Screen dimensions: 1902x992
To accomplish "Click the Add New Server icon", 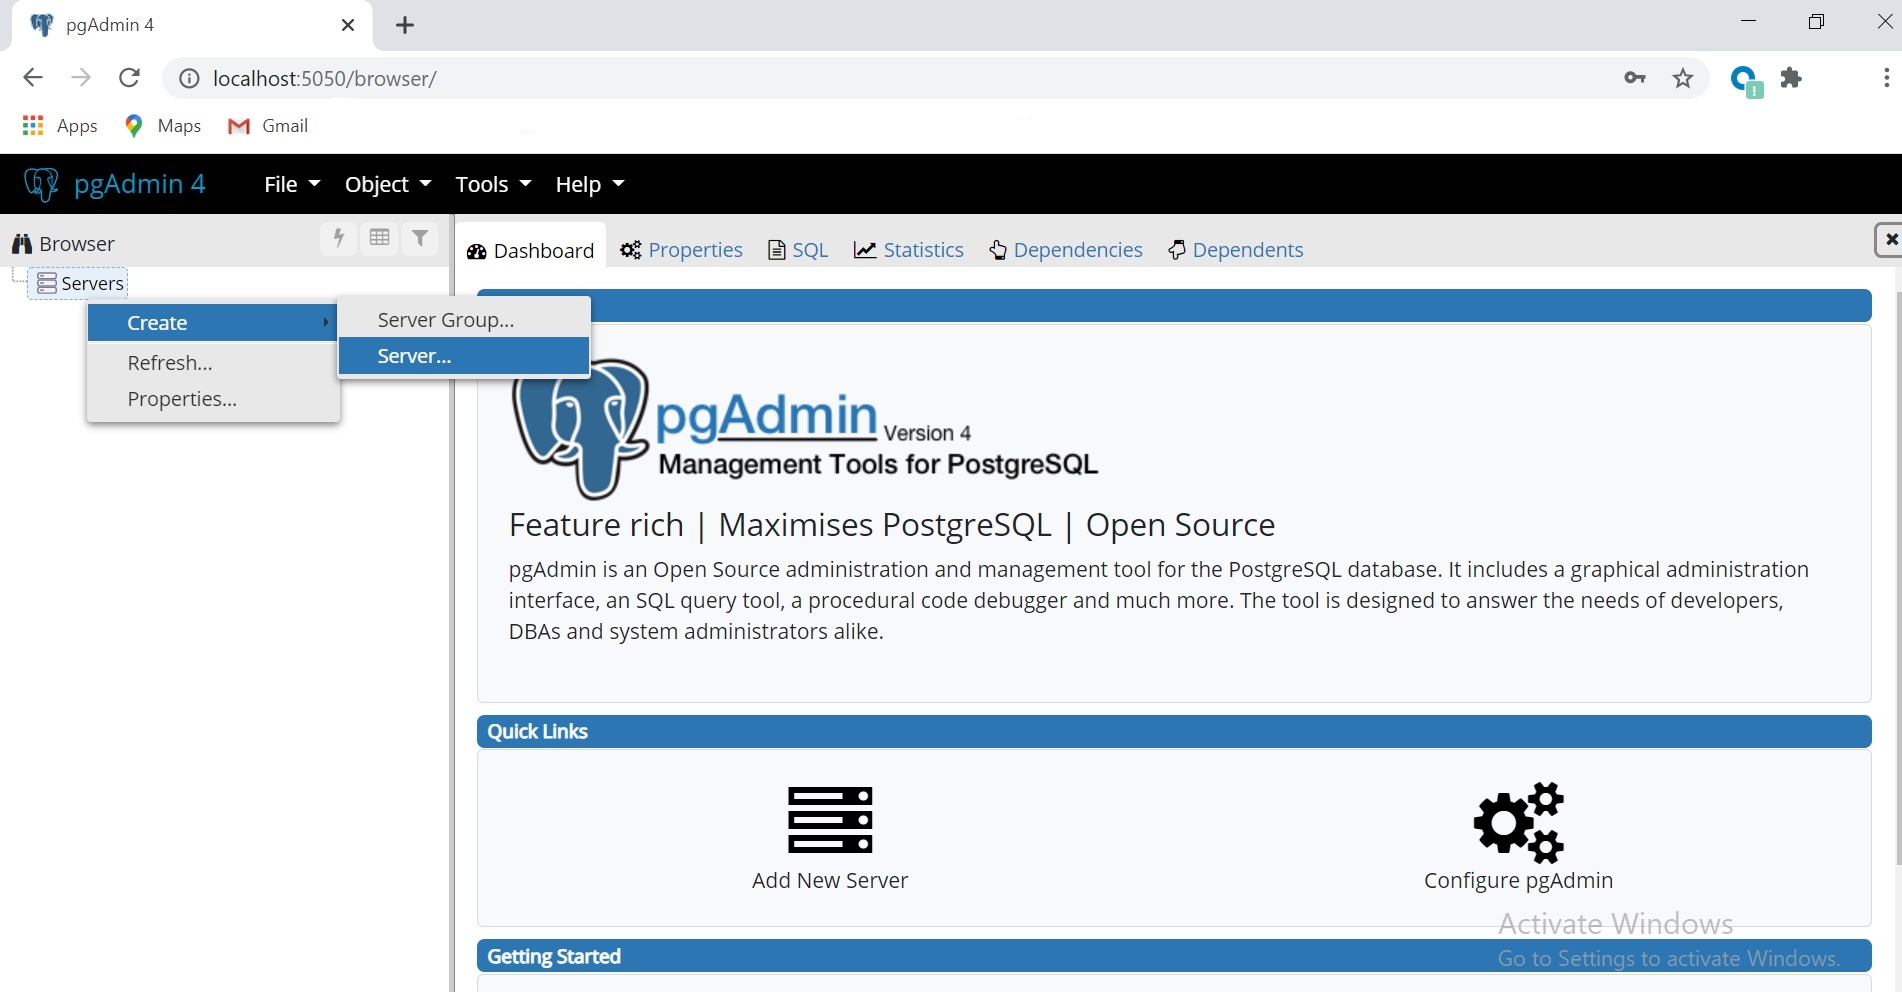I will point(830,820).
